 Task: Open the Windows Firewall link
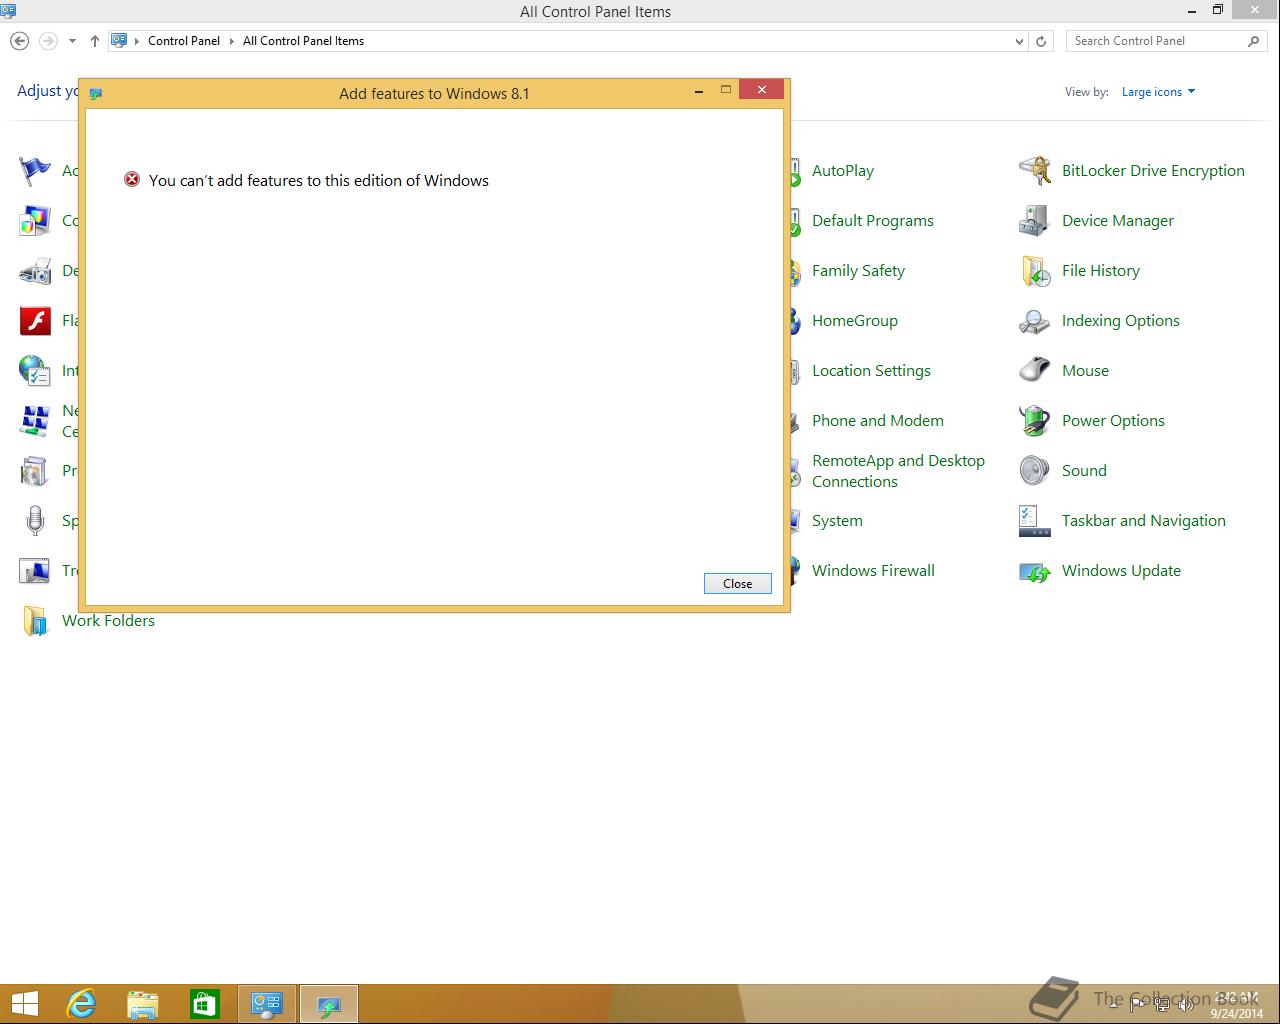tap(873, 571)
